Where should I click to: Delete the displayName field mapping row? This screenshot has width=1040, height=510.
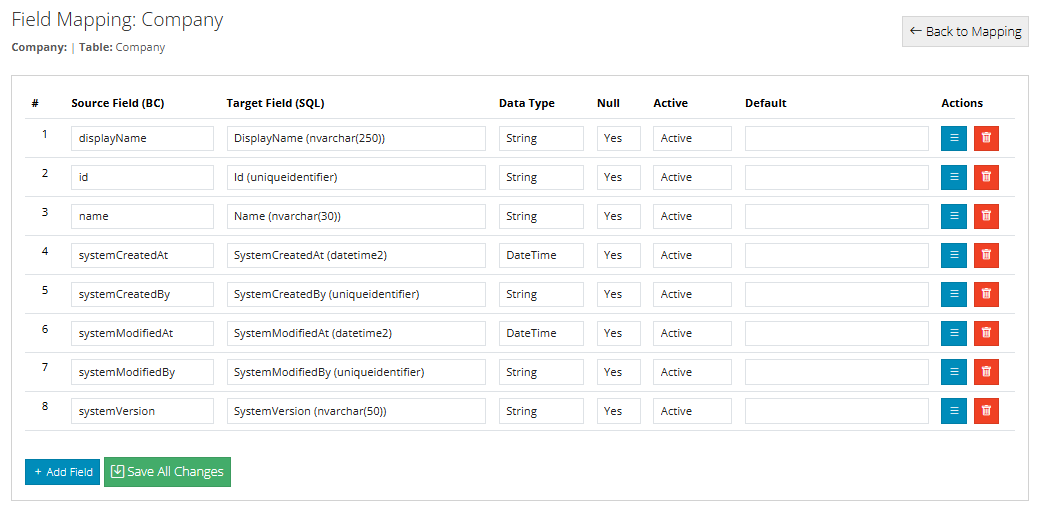pos(986,138)
